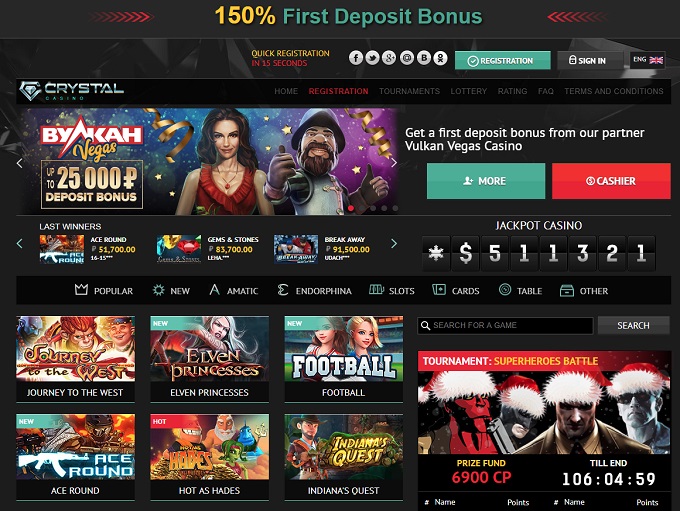This screenshot has height=511, width=680.
Task: Click the Google Plus social icon
Action: tap(389, 58)
